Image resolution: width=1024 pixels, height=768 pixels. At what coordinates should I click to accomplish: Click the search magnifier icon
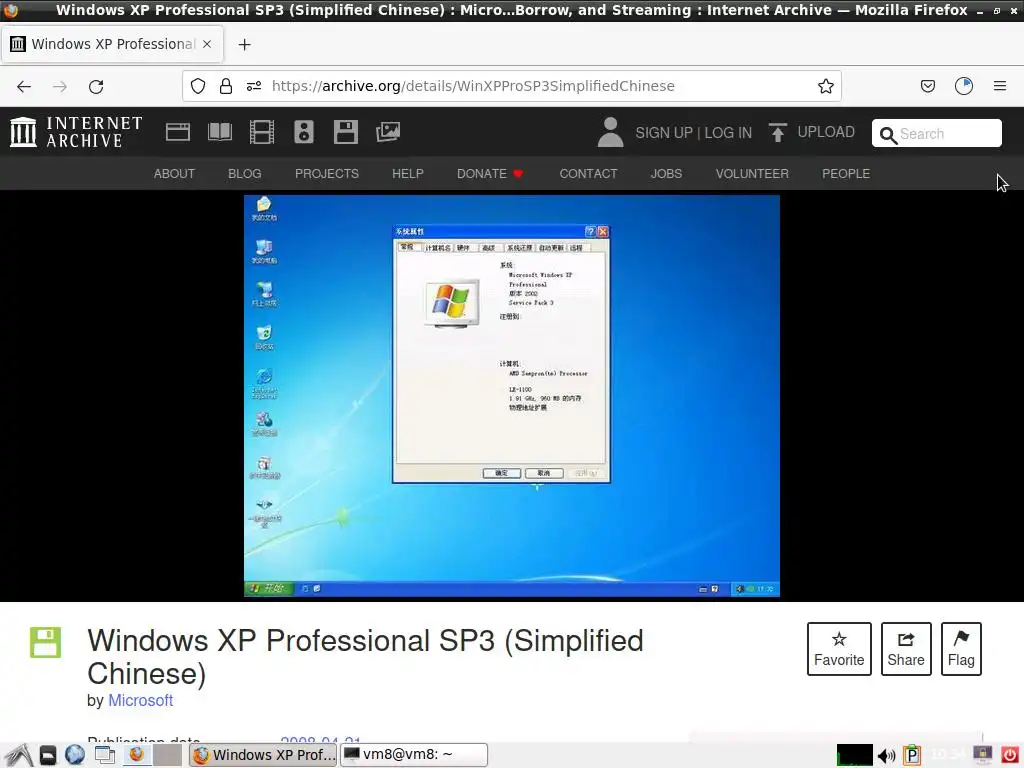[x=888, y=135]
